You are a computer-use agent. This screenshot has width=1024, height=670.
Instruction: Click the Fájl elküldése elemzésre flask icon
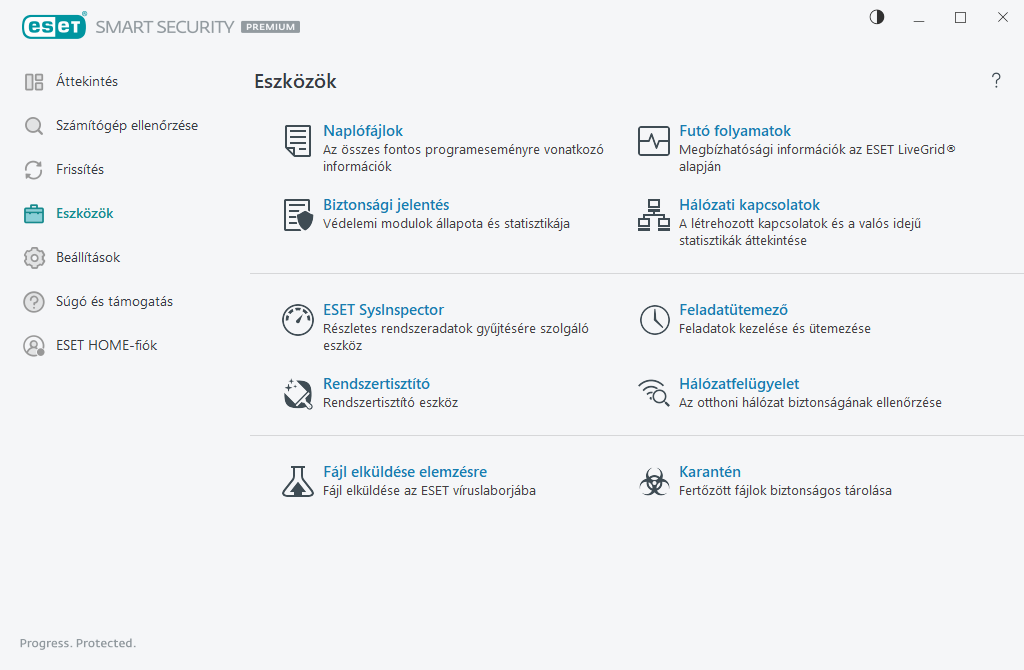(297, 482)
